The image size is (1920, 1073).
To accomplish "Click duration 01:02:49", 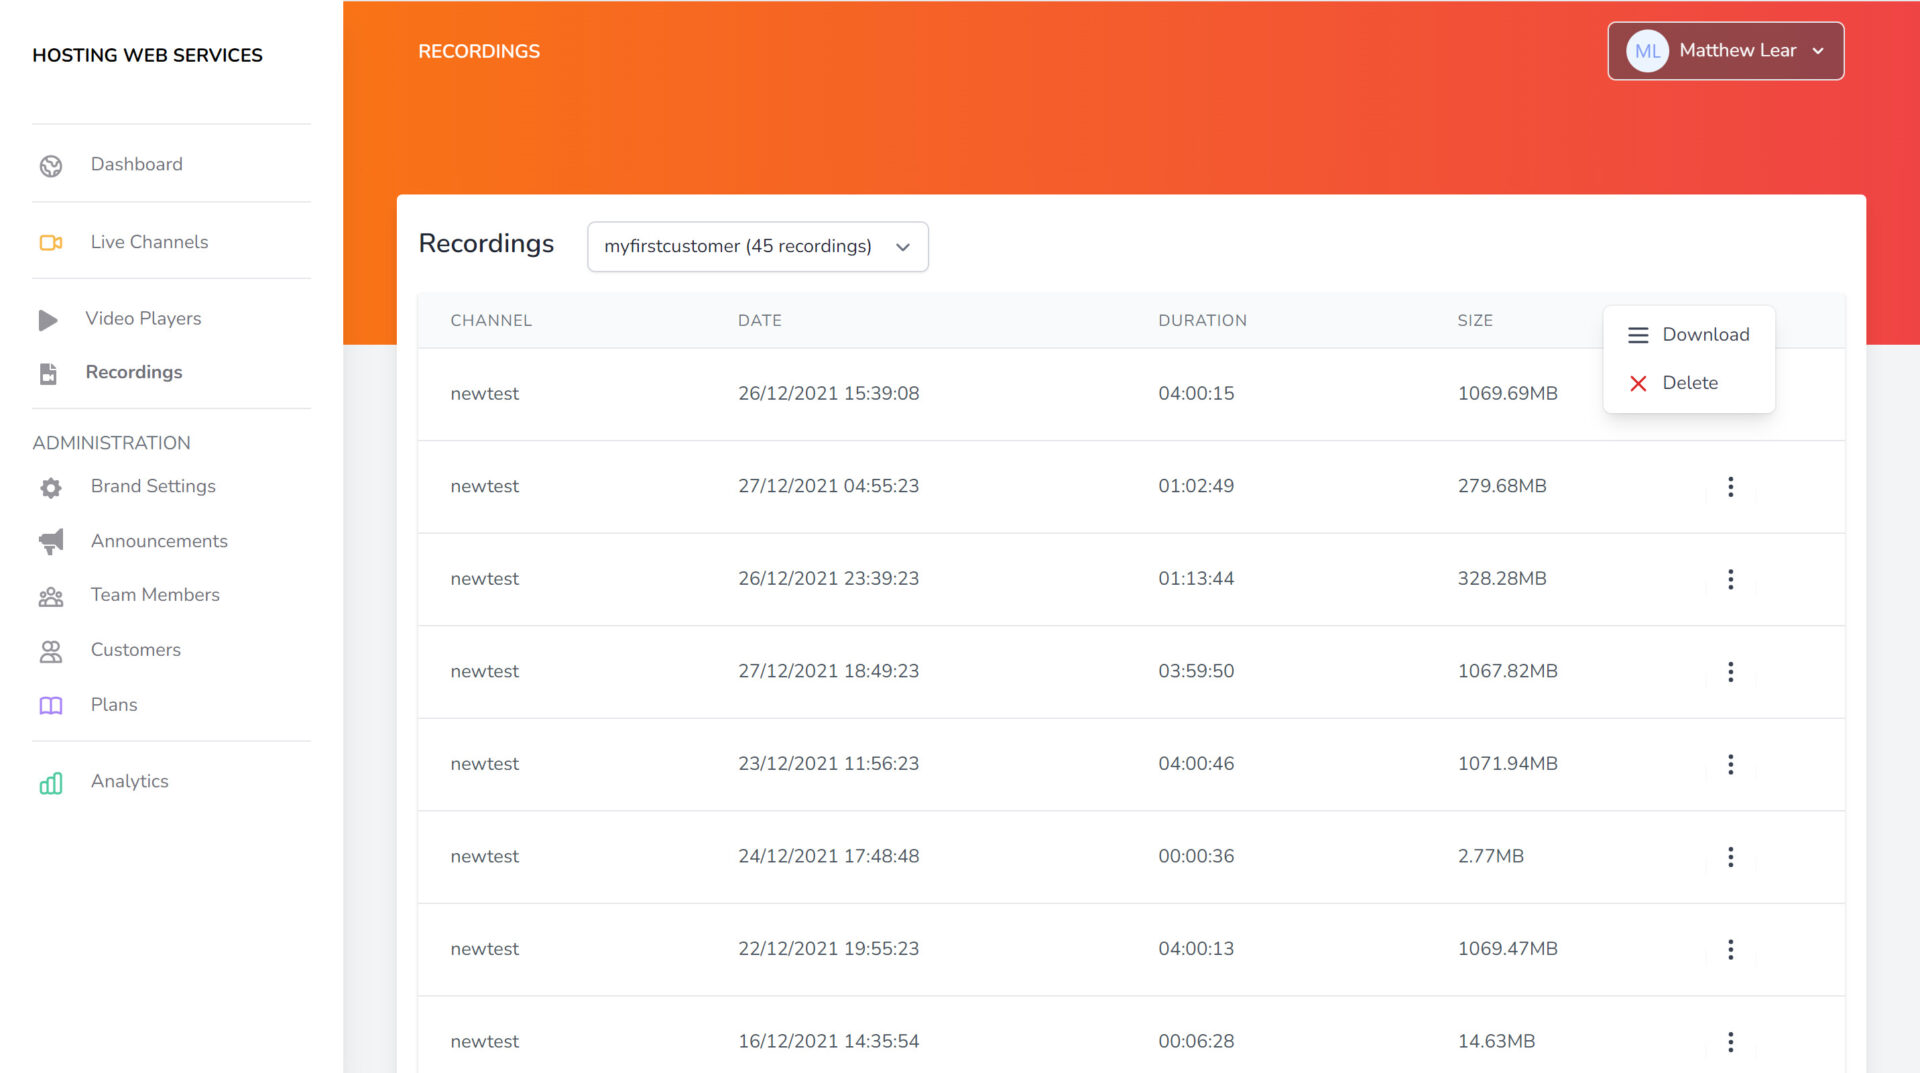I will [x=1196, y=486].
